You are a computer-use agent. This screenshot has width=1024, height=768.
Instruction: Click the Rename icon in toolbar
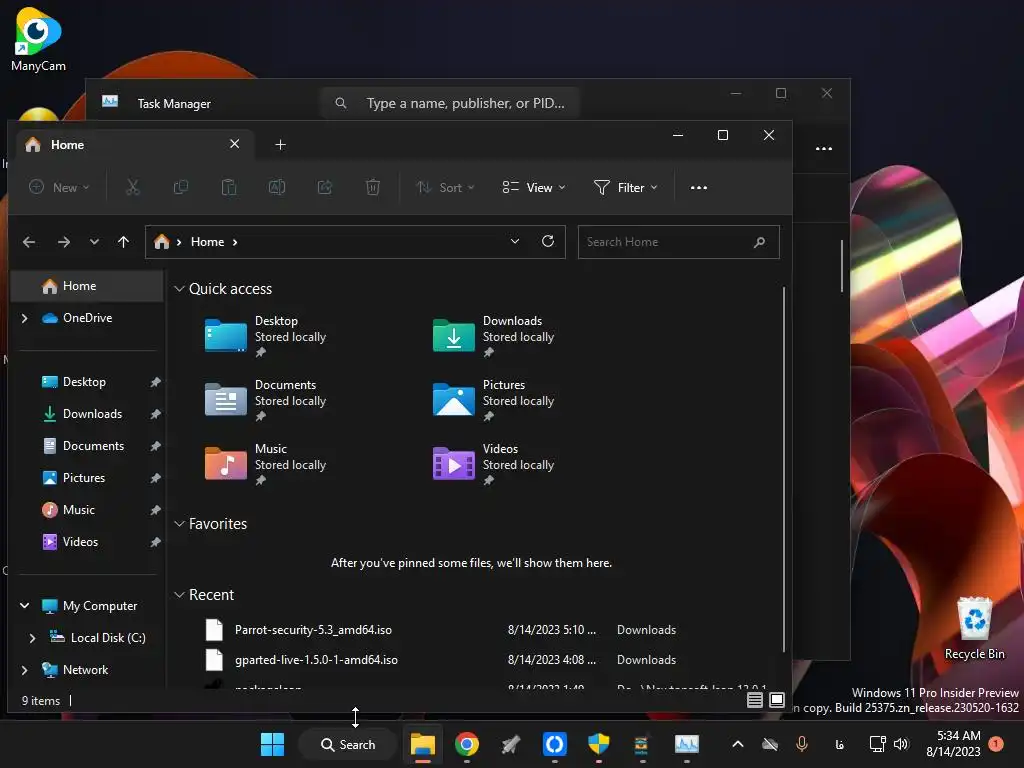pyautogui.click(x=277, y=187)
